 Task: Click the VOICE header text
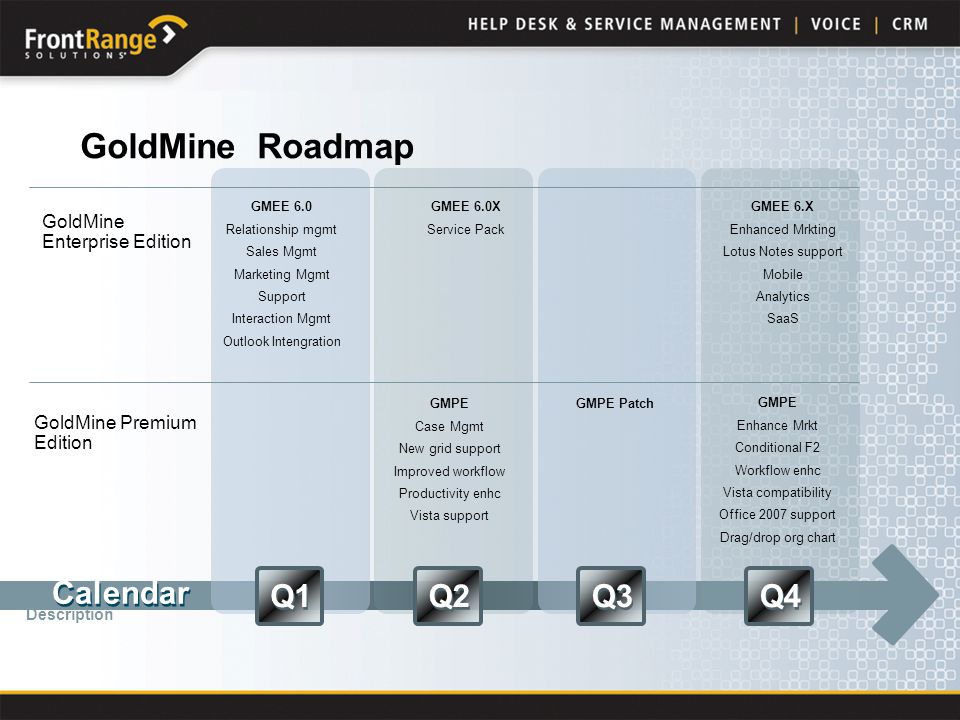[836, 24]
